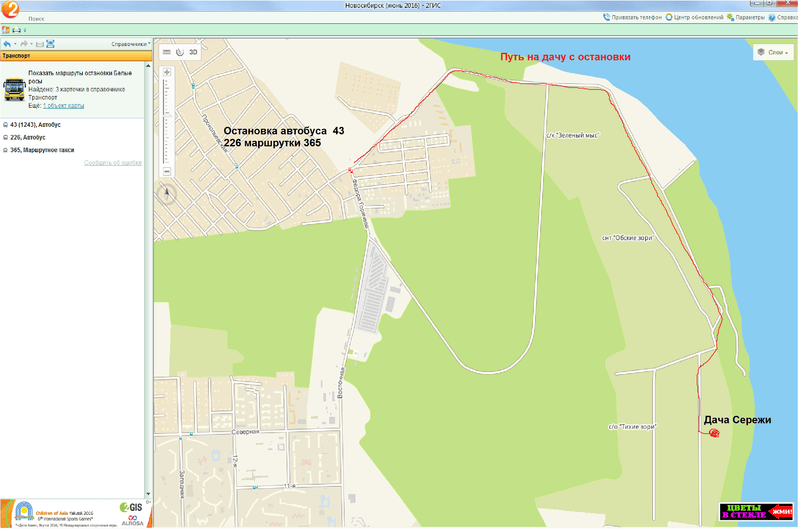Click the yellow bus picture
800x529 pixels.
tap(14, 89)
